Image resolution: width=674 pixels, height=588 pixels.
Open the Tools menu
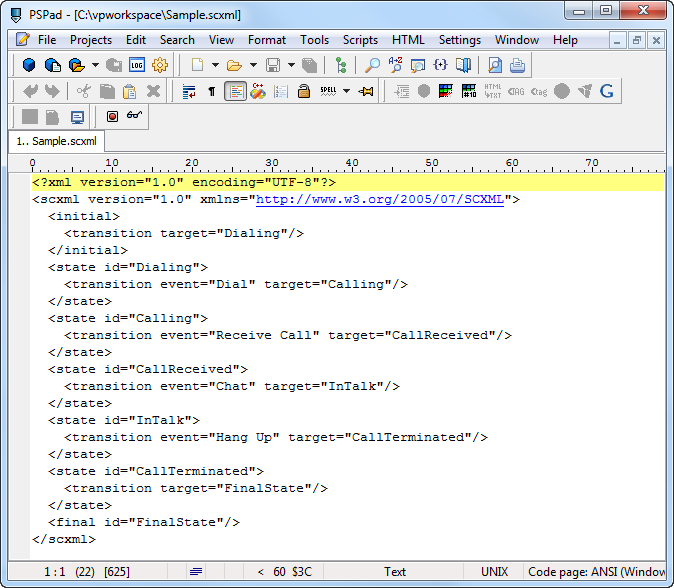314,40
